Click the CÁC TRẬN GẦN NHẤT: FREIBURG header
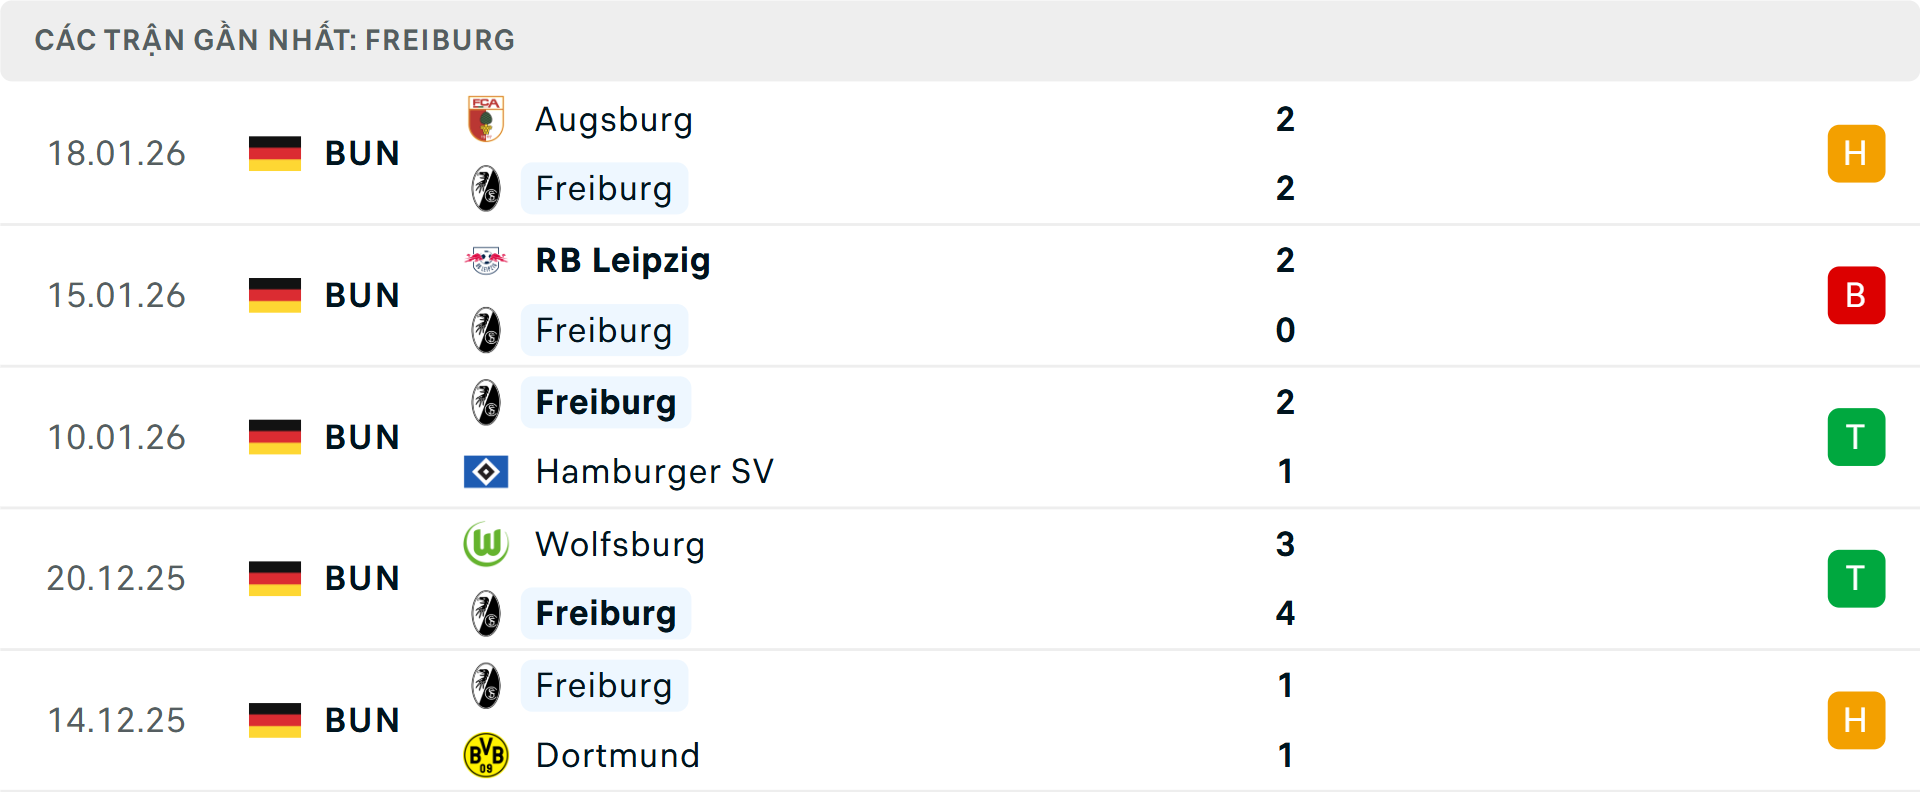Viewport: 1920px width, 792px height. pyautogui.click(x=275, y=40)
